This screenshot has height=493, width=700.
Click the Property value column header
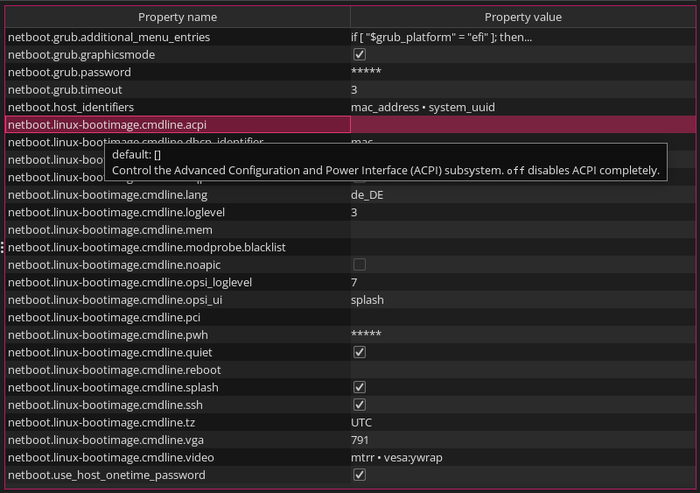point(522,17)
